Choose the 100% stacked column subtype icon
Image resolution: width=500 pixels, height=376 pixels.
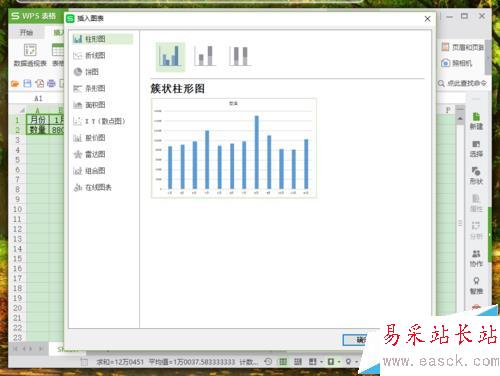coord(240,56)
